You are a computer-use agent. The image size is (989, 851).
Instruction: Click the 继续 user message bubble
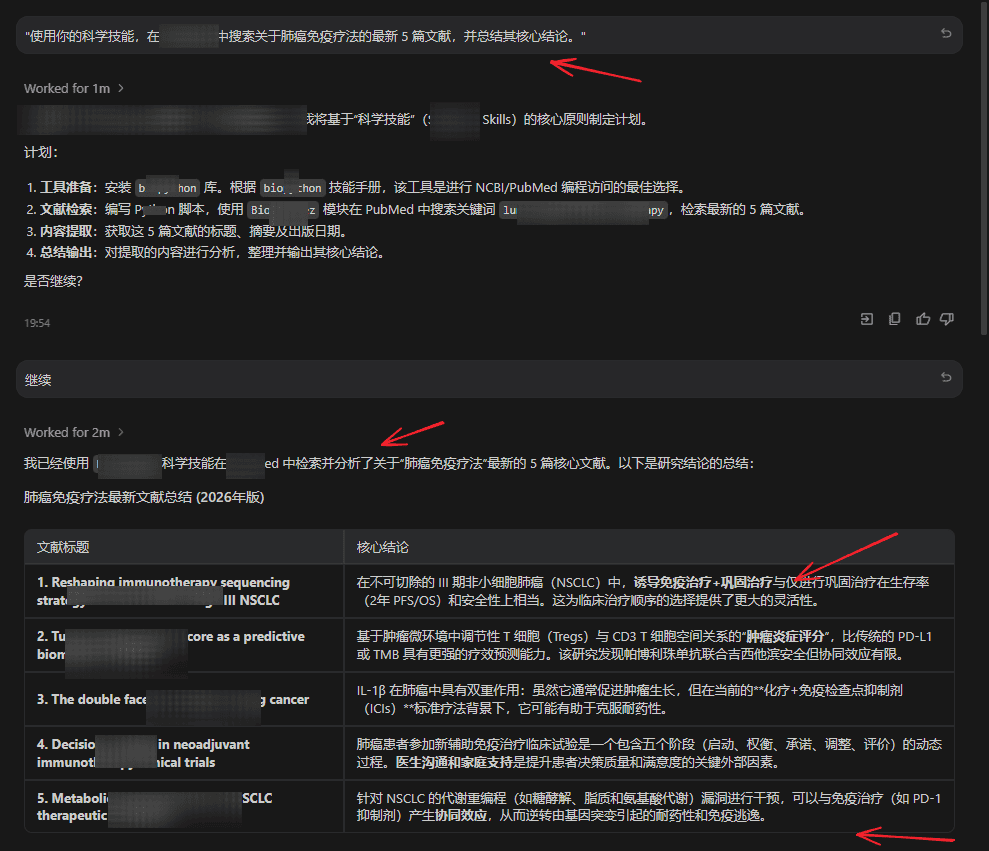point(489,379)
